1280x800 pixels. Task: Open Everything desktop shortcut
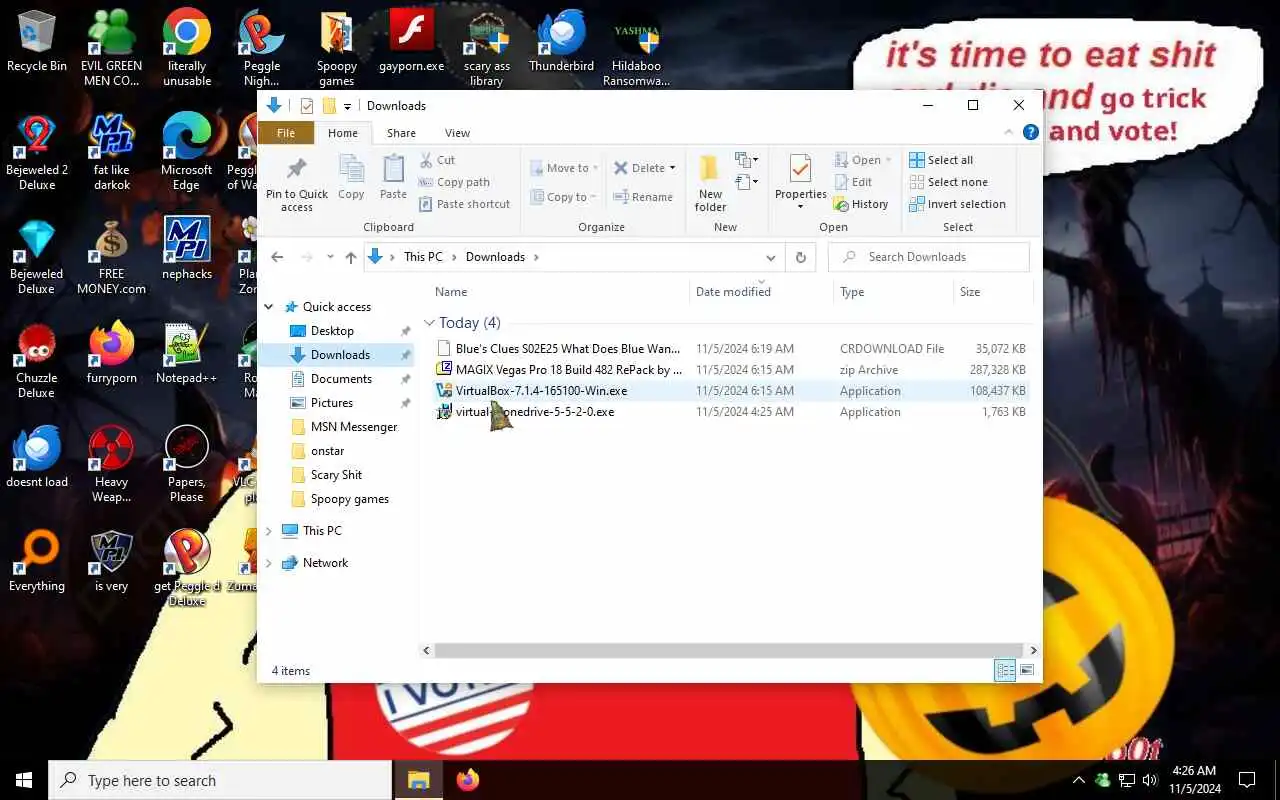(37, 562)
